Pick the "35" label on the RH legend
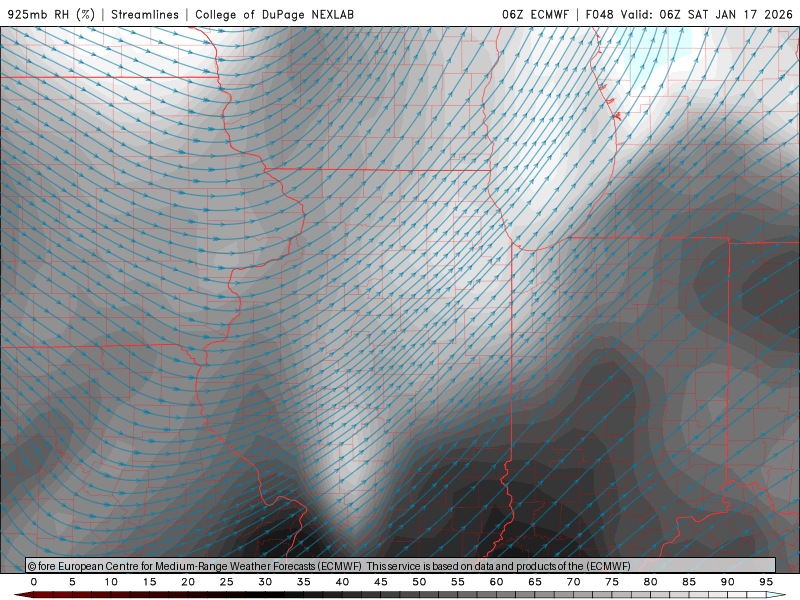The width and height of the screenshot is (800, 600). pos(304,582)
